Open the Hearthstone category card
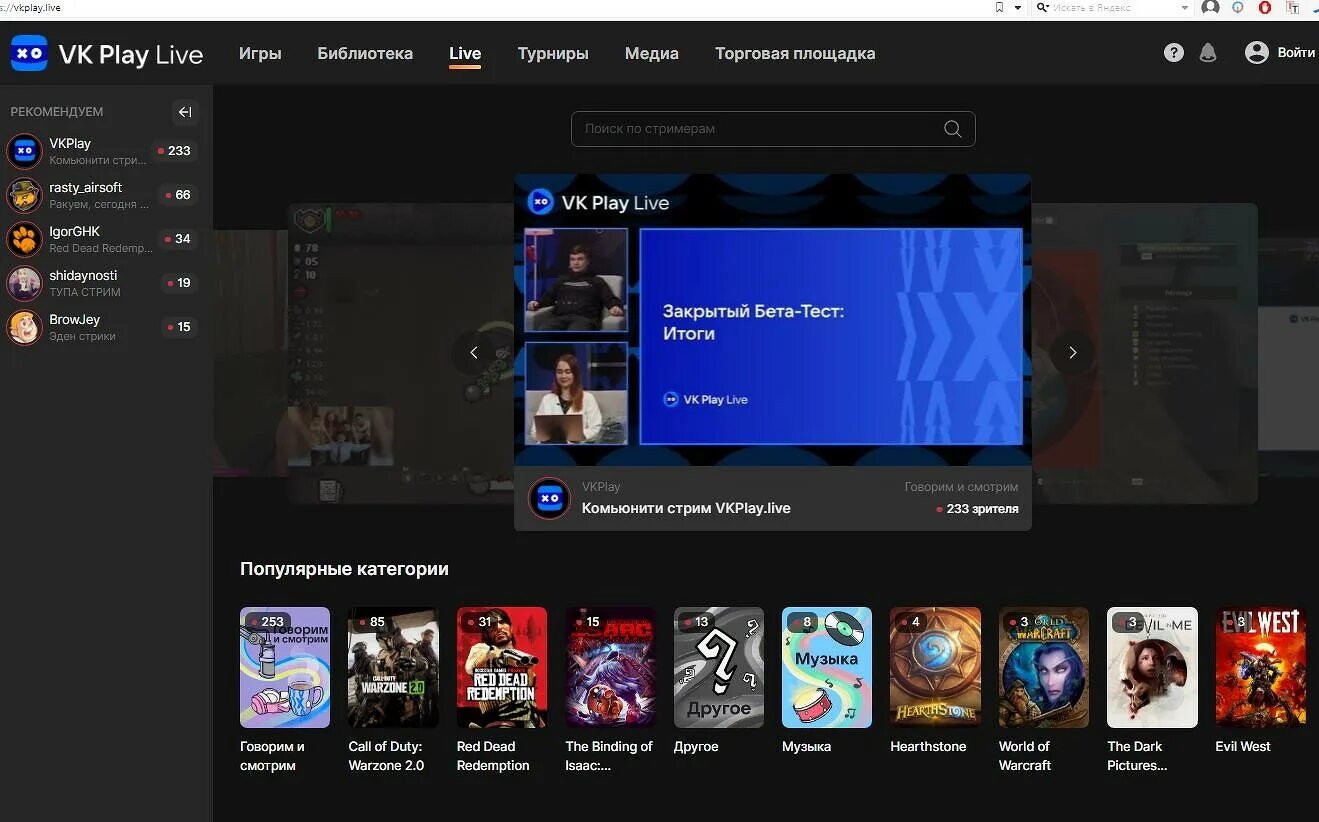This screenshot has width=1319, height=822. [x=935, y=667]
